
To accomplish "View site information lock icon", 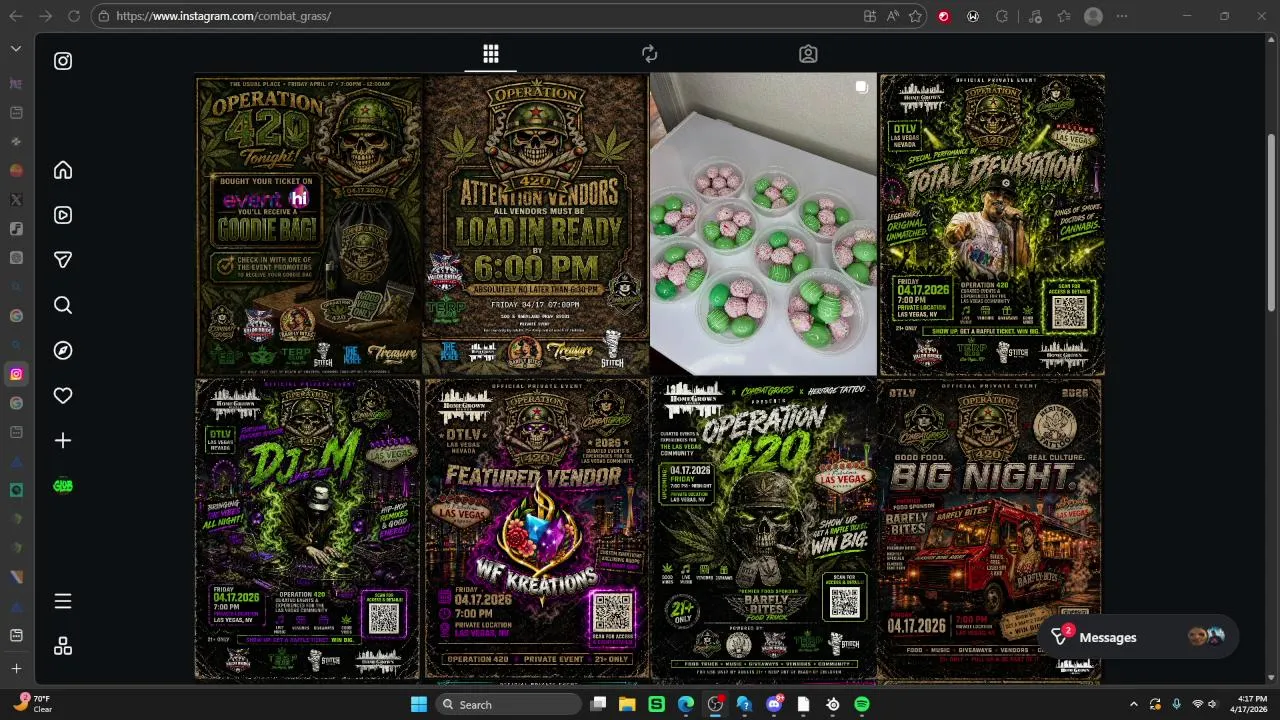I will (x=104, y=16).
